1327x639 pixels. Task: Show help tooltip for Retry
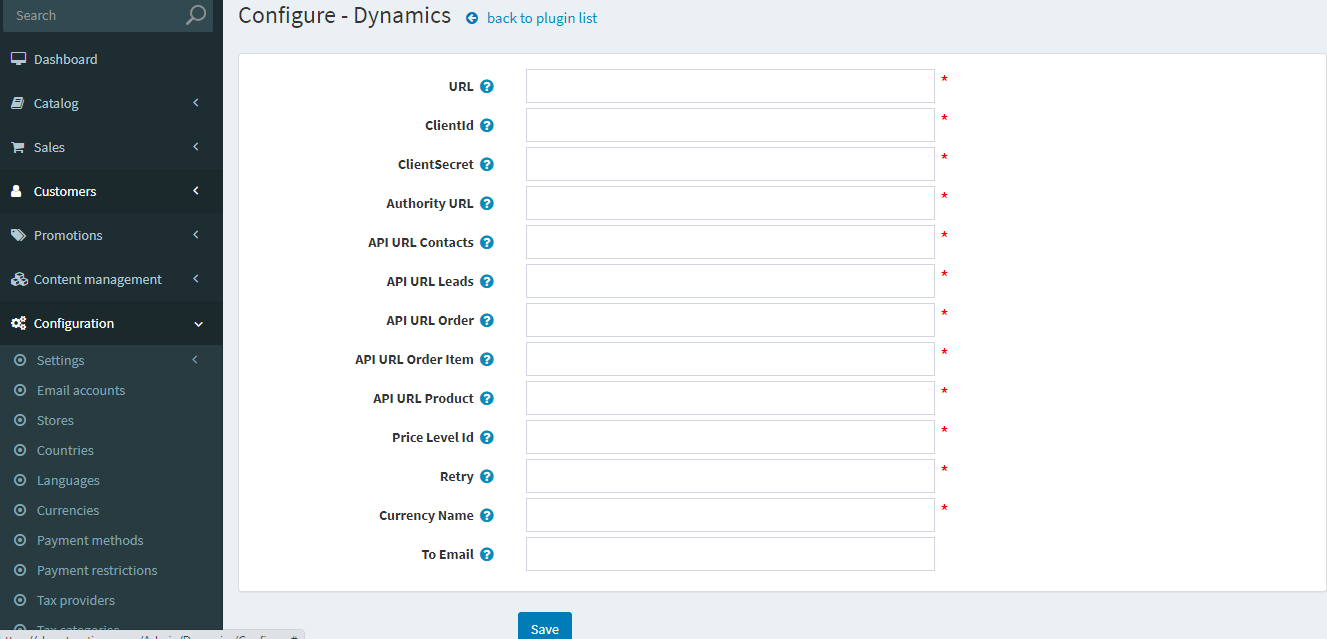pyautogui.click(x=487, y=476)
